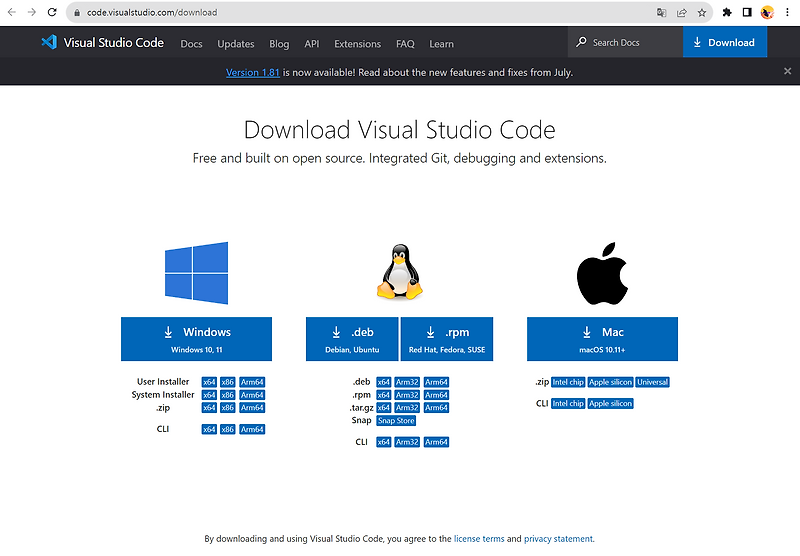Click the padlock site info icon
800x556 pixels.
pyautogui.click(x=77, y=13)
